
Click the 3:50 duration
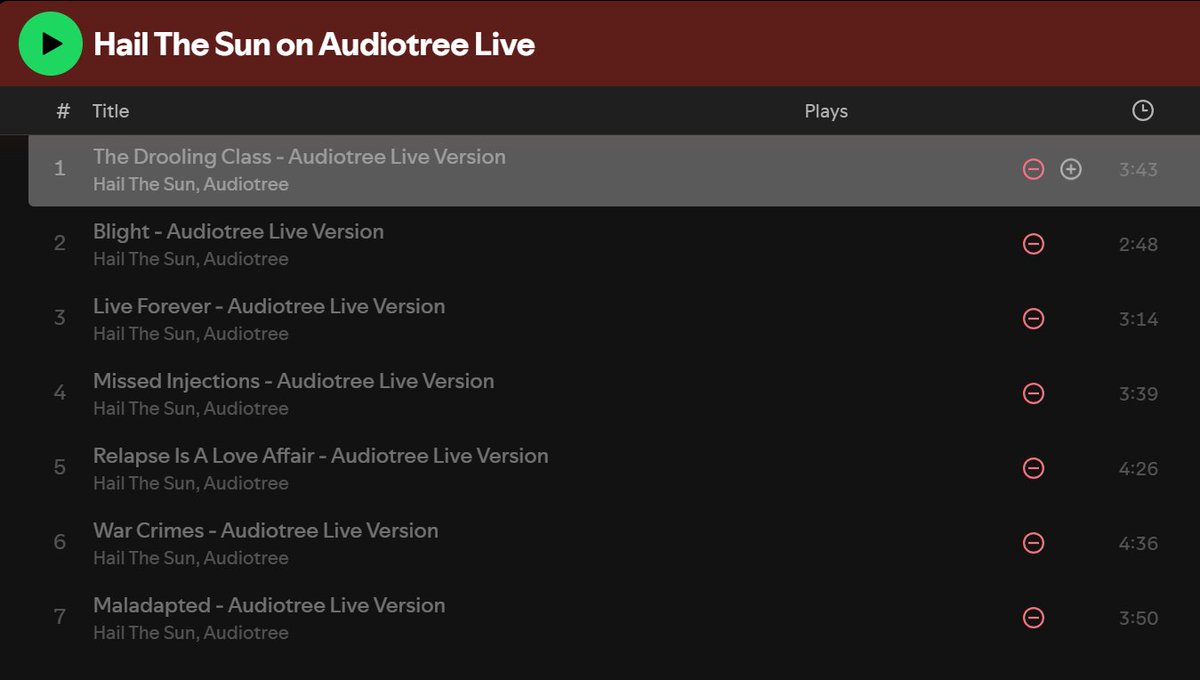1138,619
